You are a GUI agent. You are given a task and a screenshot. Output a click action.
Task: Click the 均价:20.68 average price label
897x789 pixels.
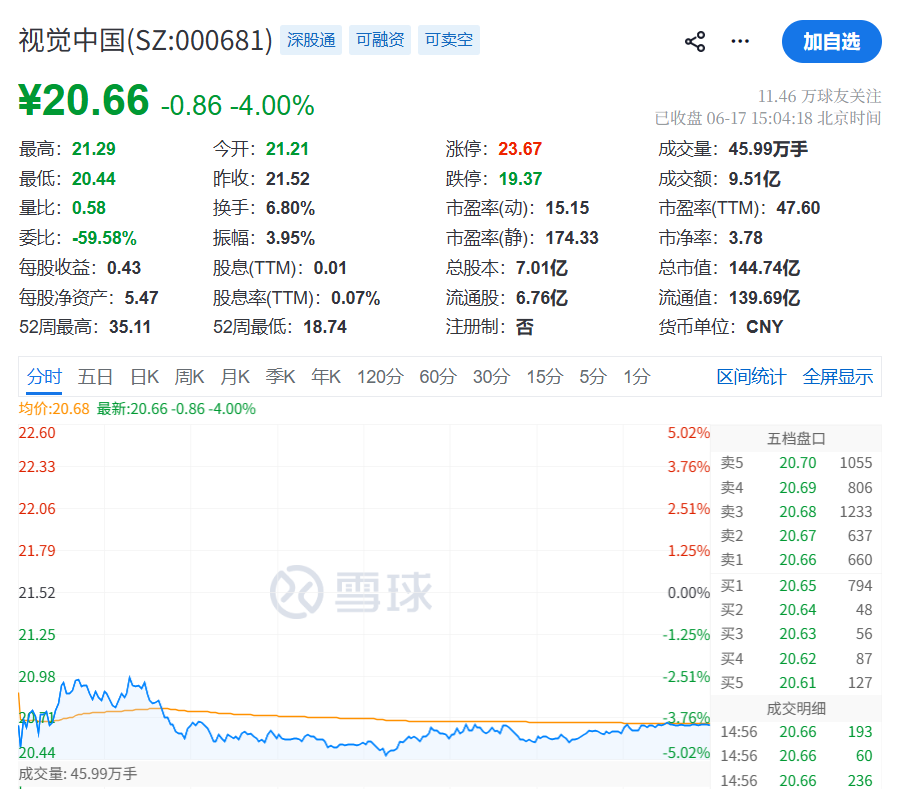pos(54,409)
